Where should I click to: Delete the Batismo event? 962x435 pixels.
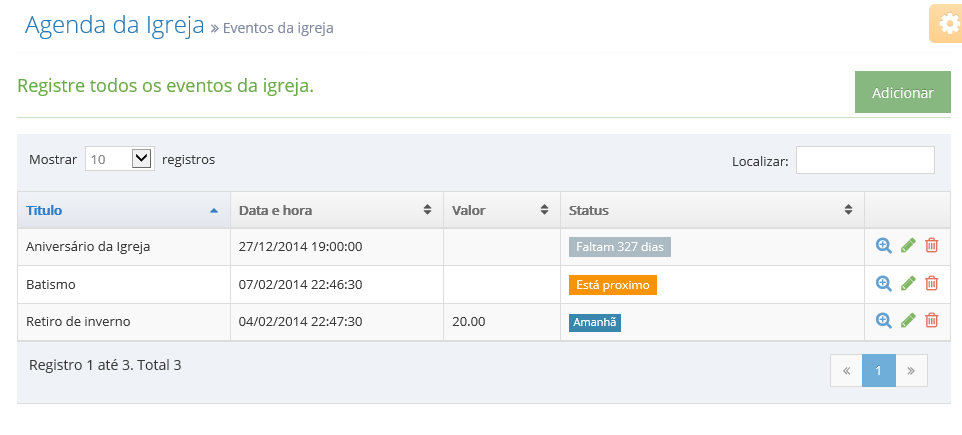(931, 283)
